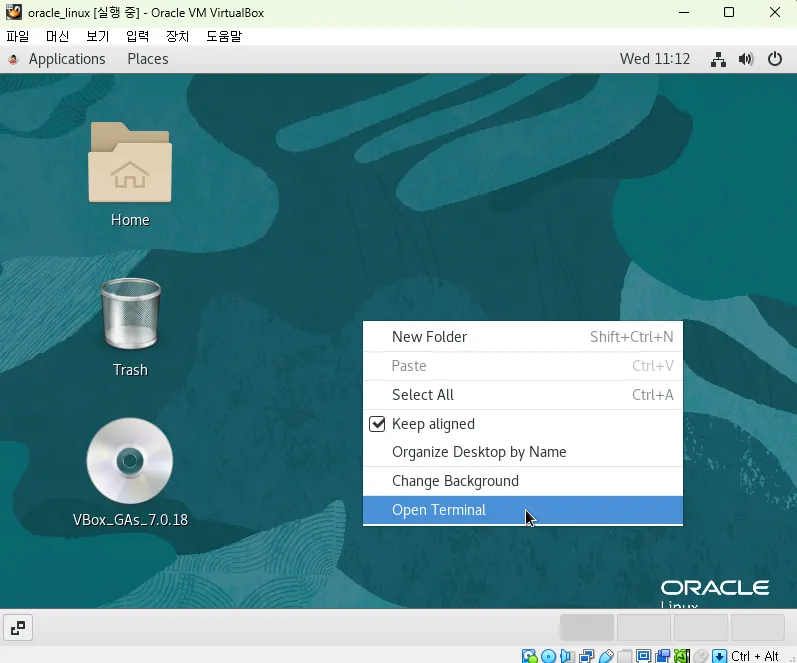Open the 도움말 menu
This screenshot has width=797, height=663.
point(224,36)
